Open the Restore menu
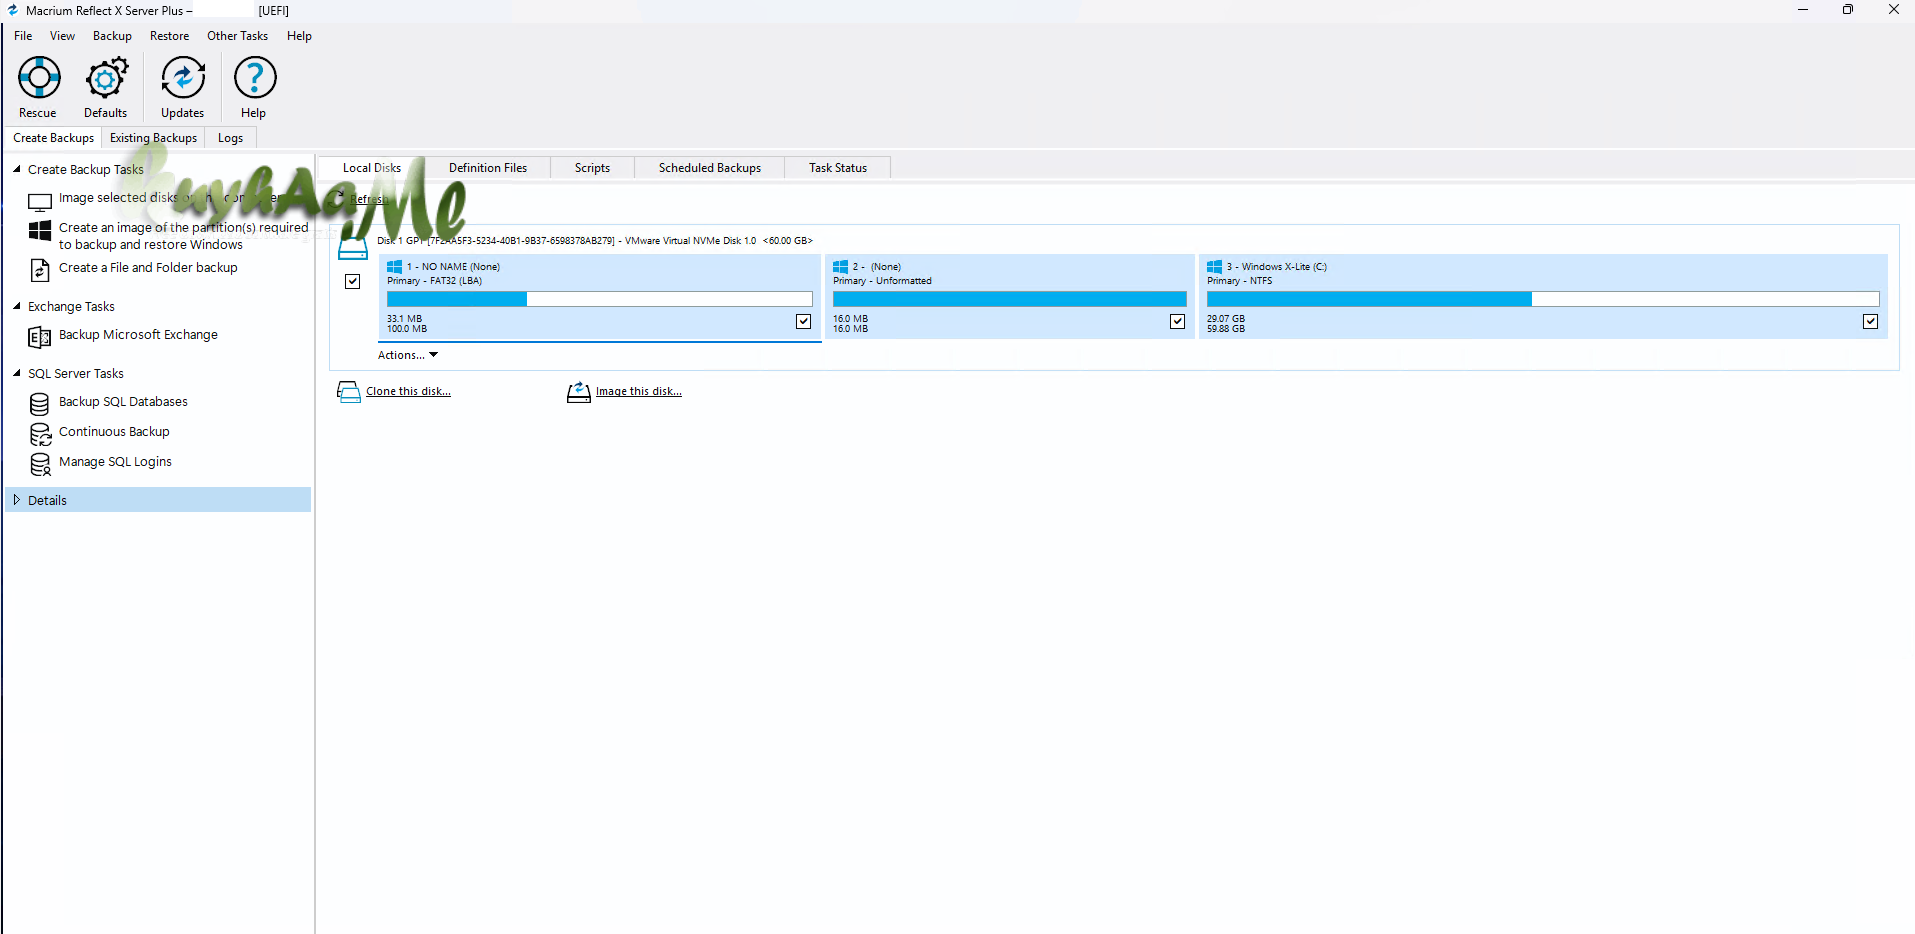Image resolution: width=1915 pixels, height=934 pixels. [x=169, y=36]
